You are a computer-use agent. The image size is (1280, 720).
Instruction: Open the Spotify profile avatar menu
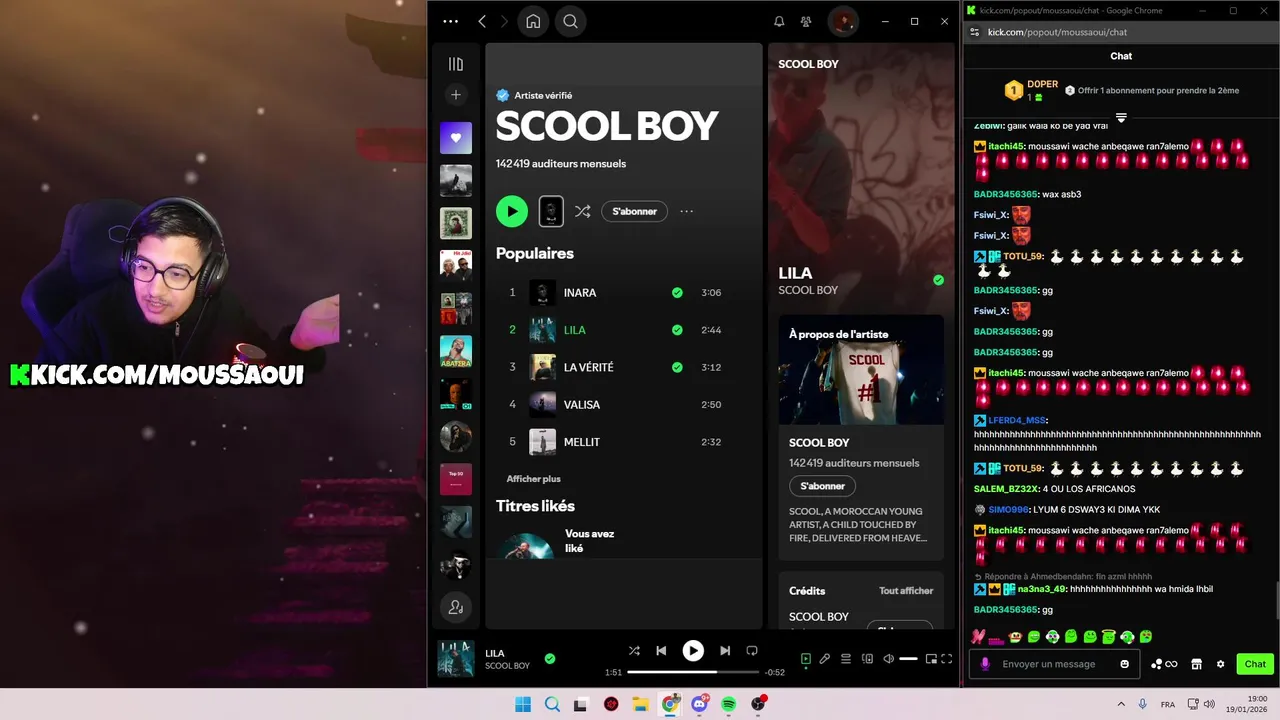pos(843,21)
